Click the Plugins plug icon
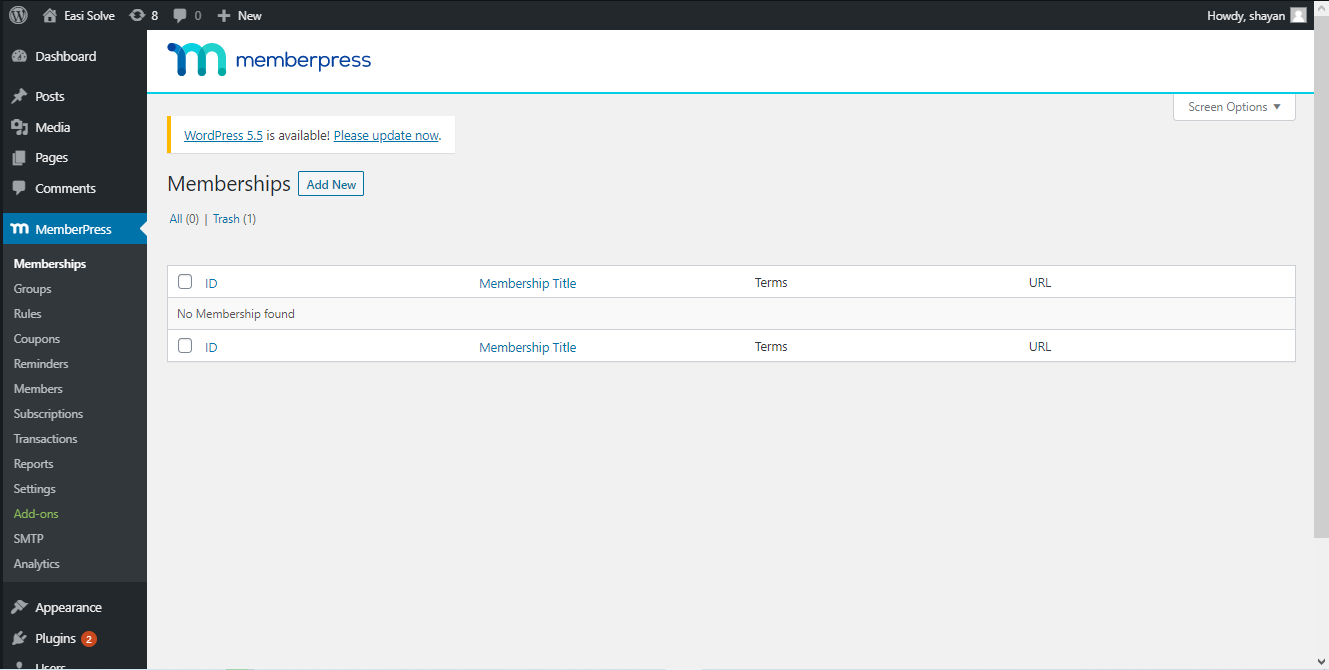Image resolution: width=1329 pixels, height=670 pixels. click(x=19, y=638)
